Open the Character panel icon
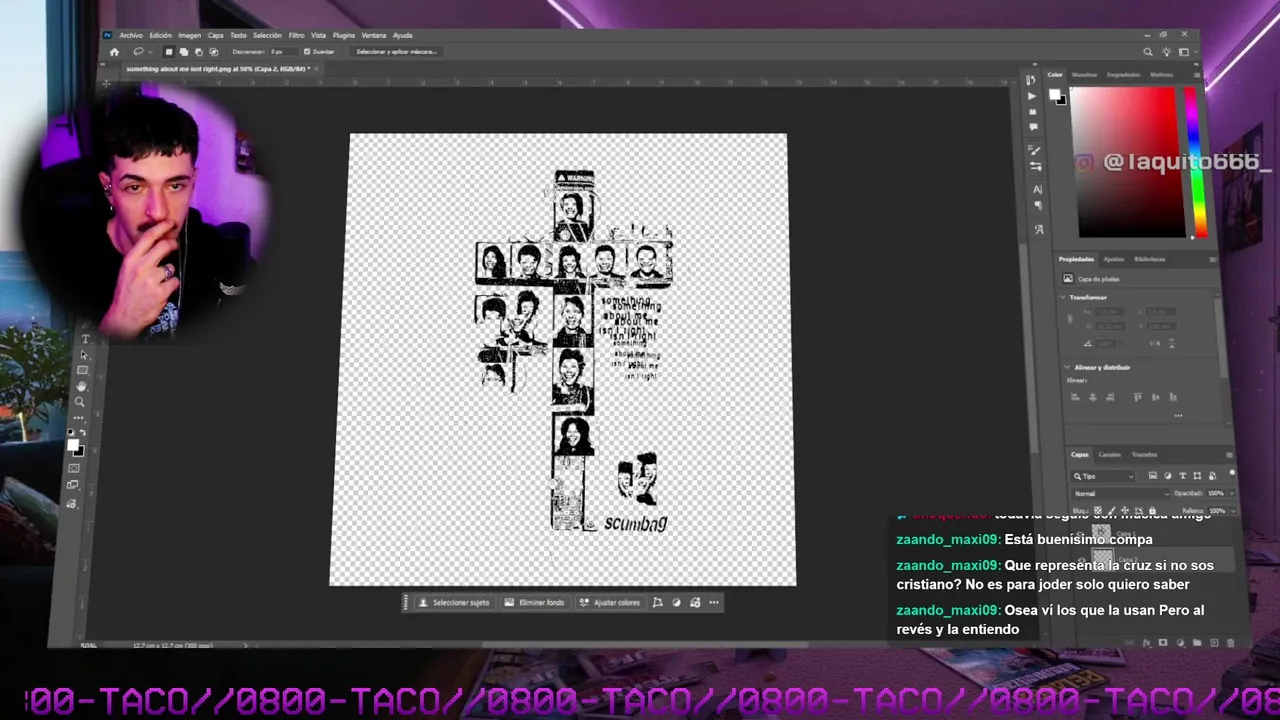Viewport: 1280px width, 720px height. [1037, 189]
